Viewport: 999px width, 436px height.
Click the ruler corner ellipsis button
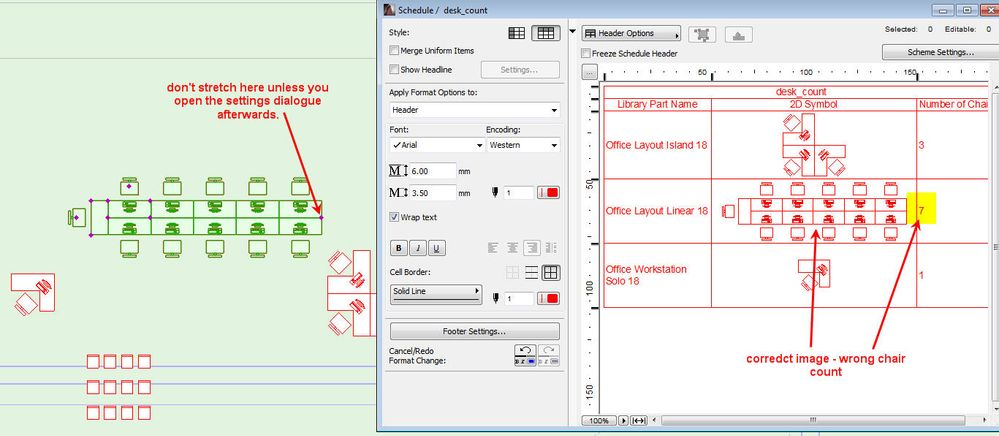click(x=589, y=71)
